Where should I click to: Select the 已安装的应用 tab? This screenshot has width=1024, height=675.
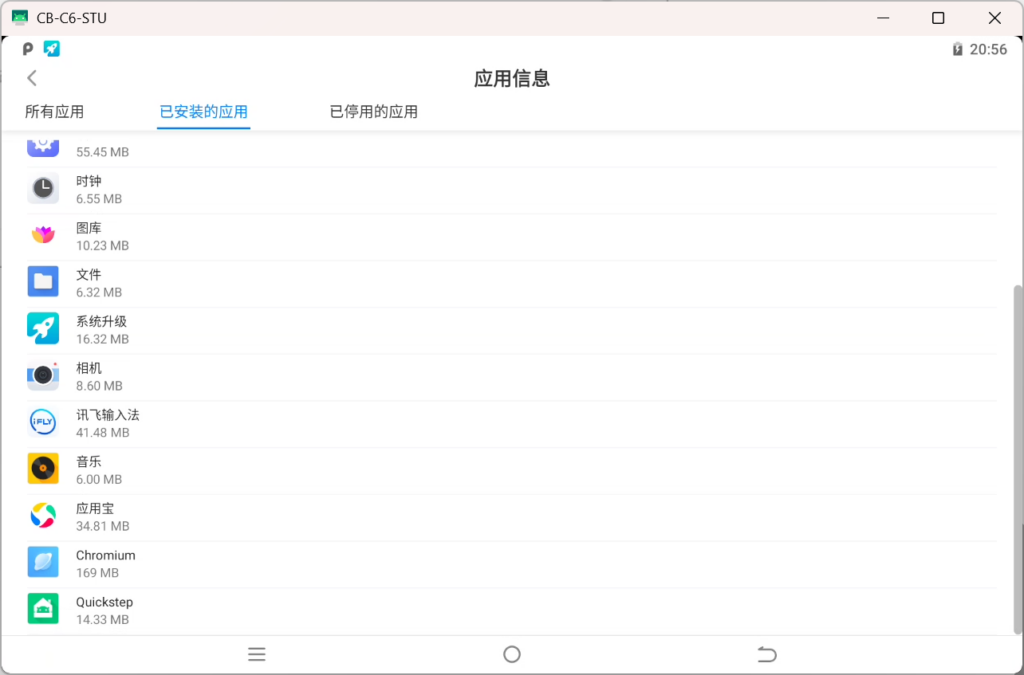204,112
